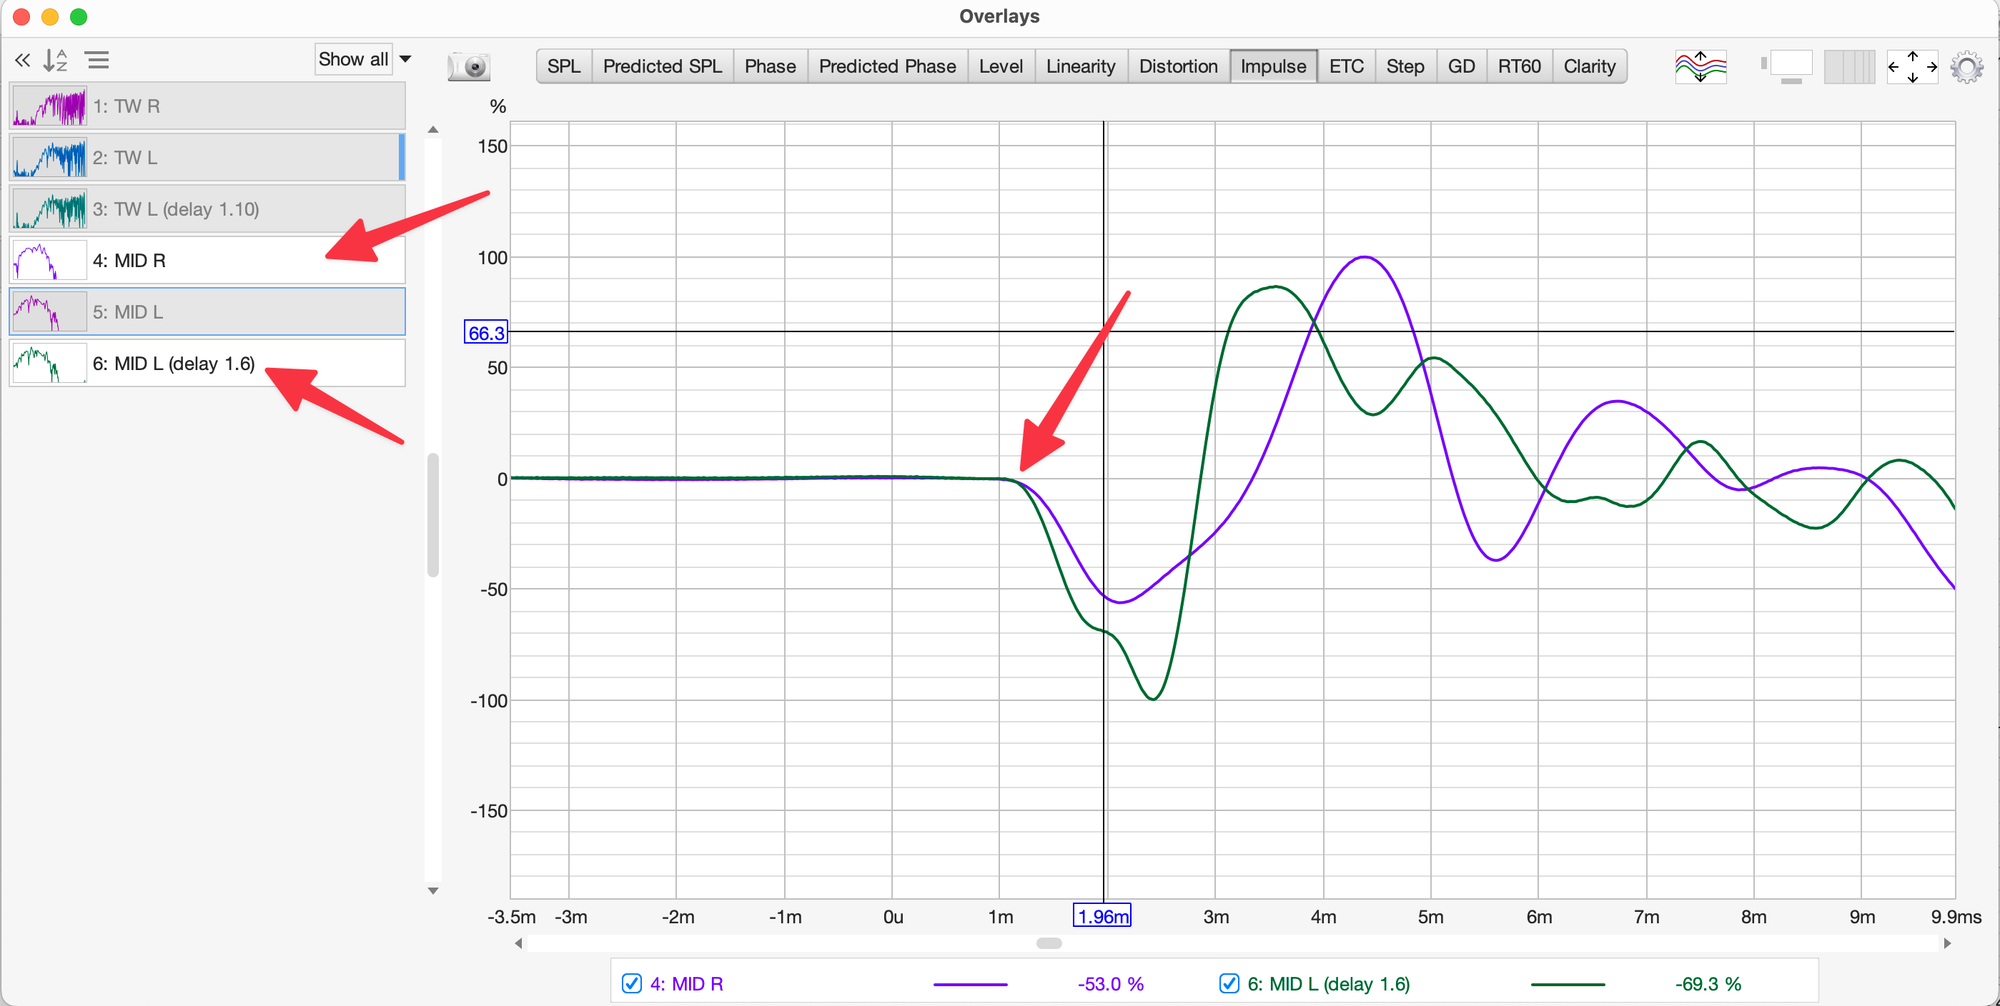2000x1006 pixels.
Task: Uncheck 6: MID L (delay 1.6) legend checkbox
Action: [x=1229, y=984]
